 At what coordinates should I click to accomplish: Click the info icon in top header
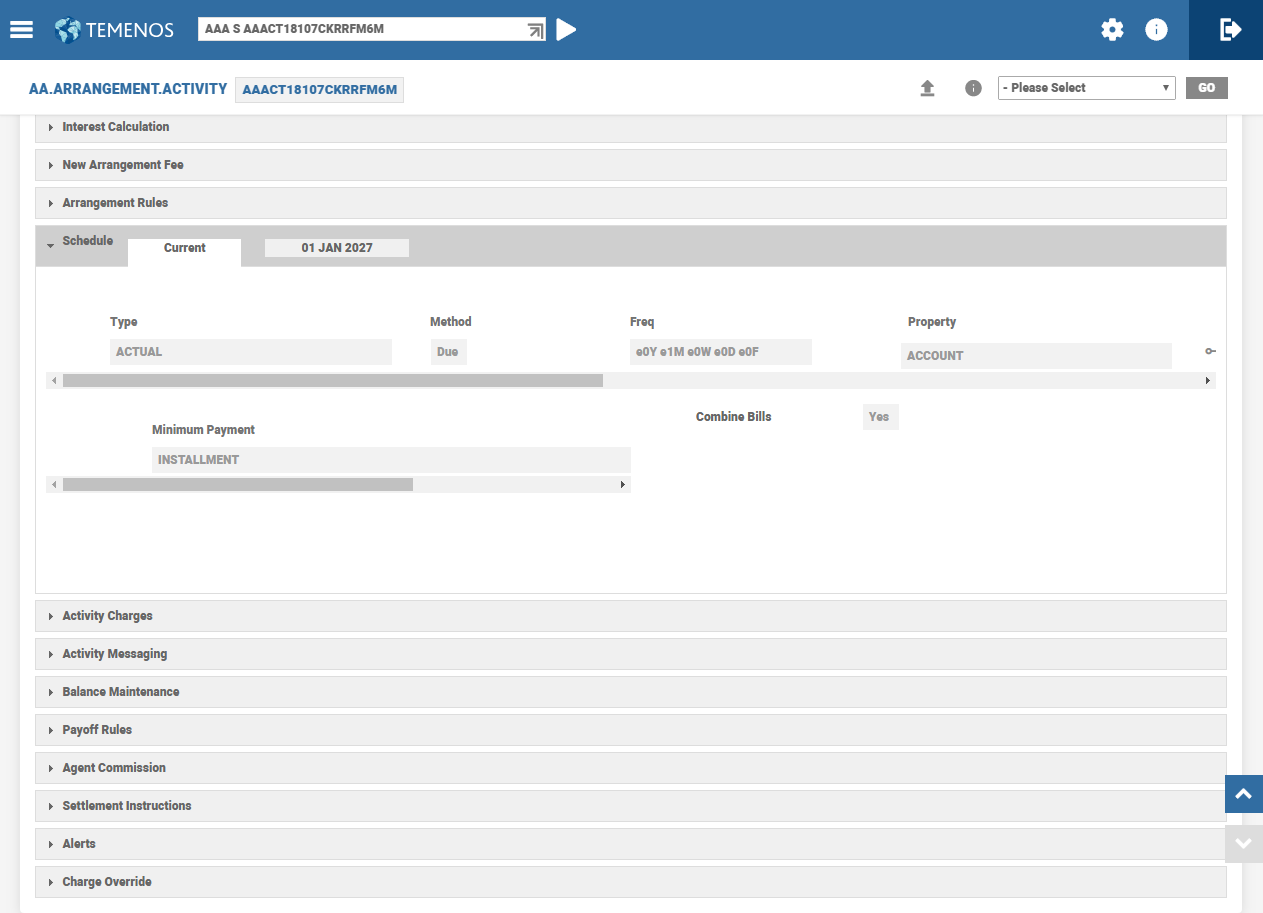1156,30
